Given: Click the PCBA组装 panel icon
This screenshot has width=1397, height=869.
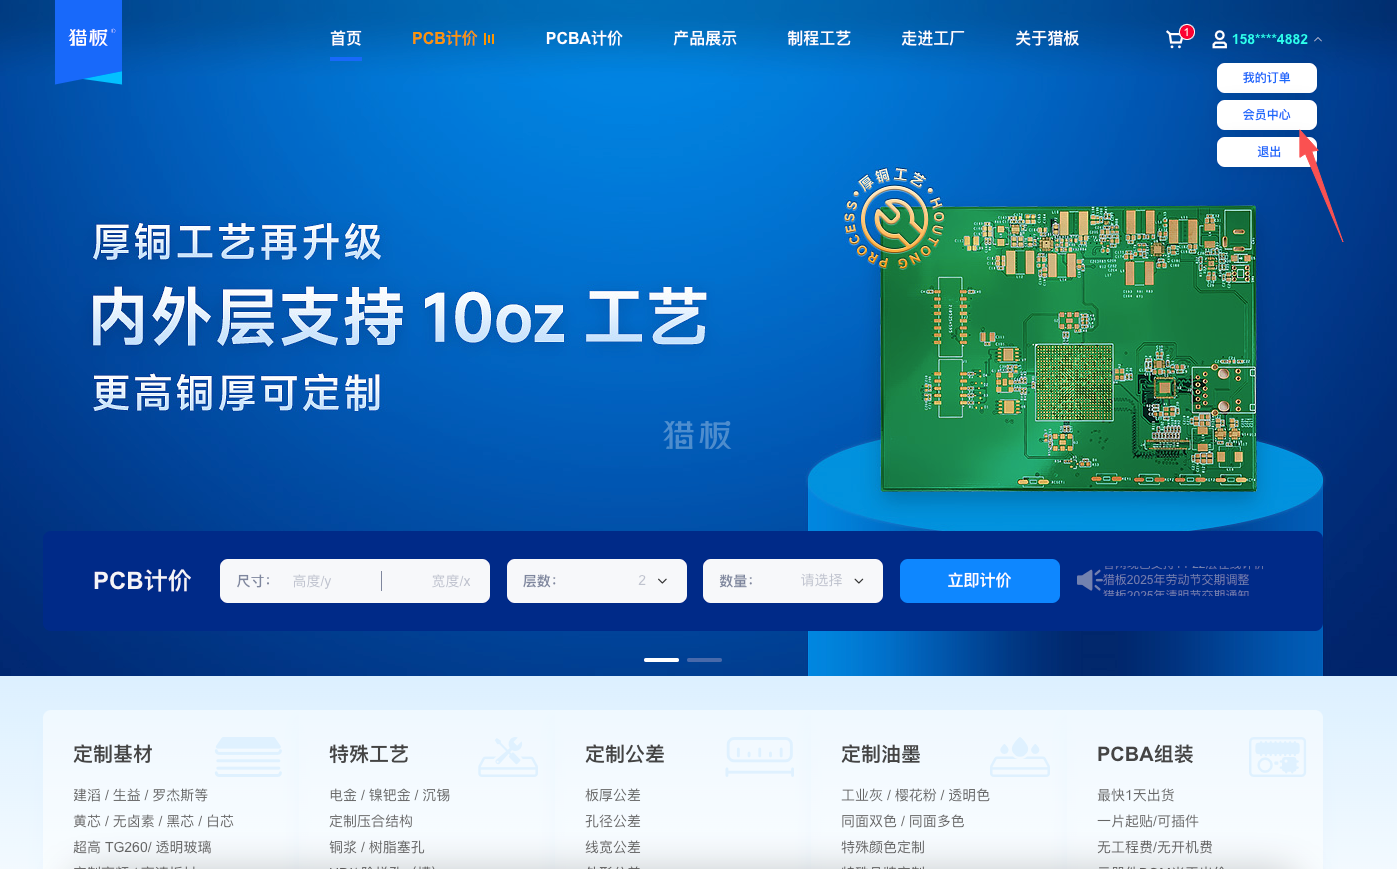Looking at the screenshot, I should 1279,757.
